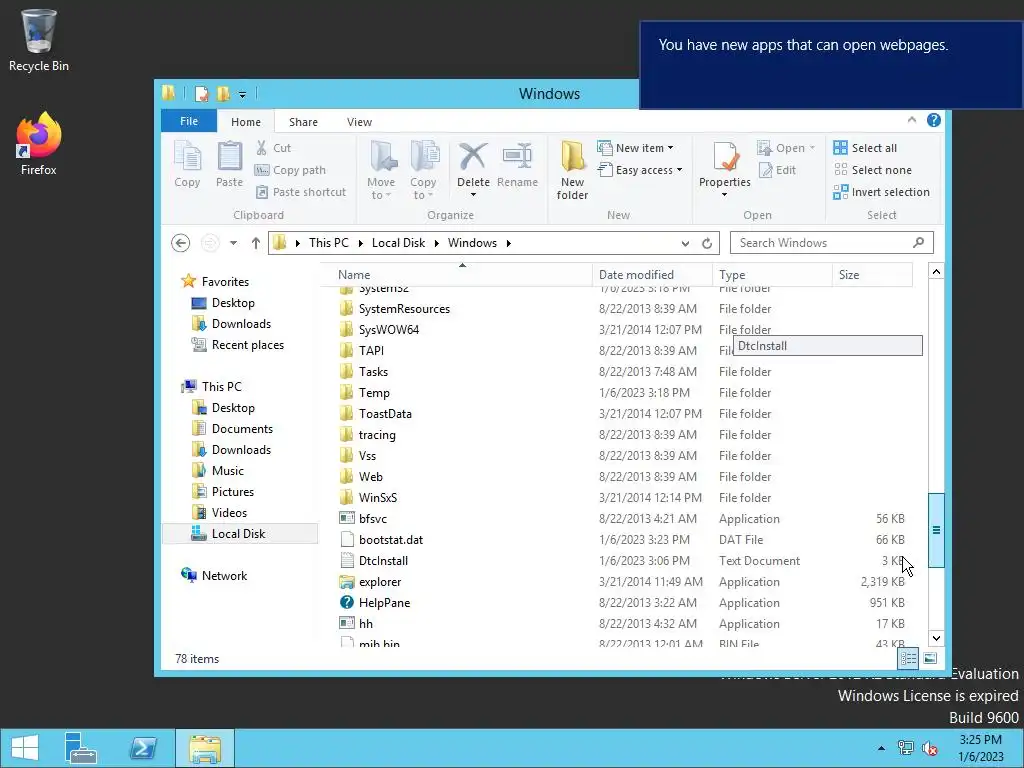Screen dimensions: 1024x768
Task: Collapse the ribbon with the chevron
Action: click(912, 120)
